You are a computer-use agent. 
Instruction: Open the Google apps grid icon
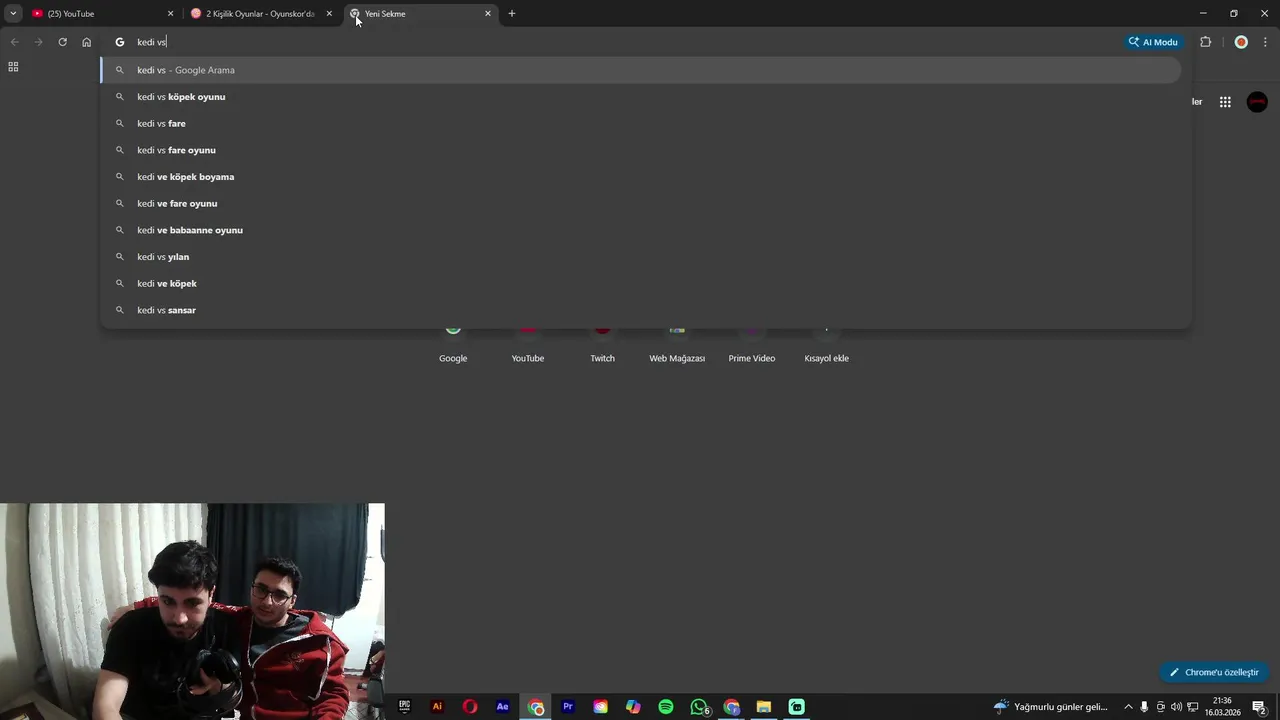click(x=1225, y=102)
